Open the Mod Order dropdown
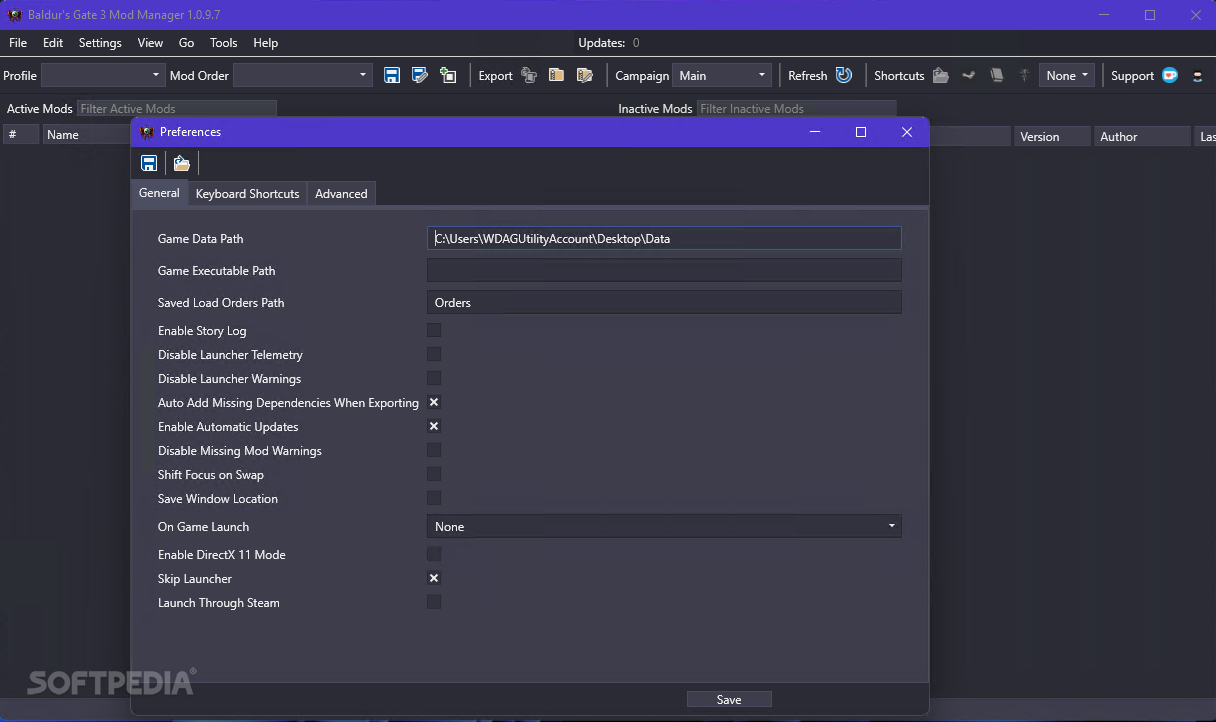This screenshot has height=722, width=1216. pyautogui.click(x=303, y=75)
